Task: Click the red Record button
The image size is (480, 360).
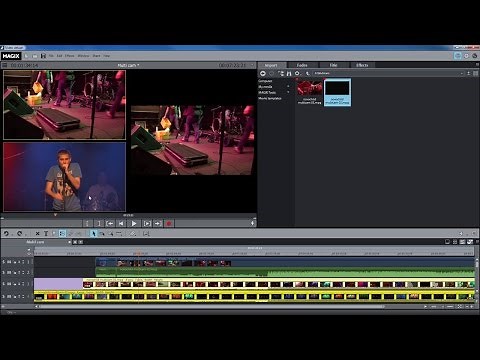Action: [169, 224]
